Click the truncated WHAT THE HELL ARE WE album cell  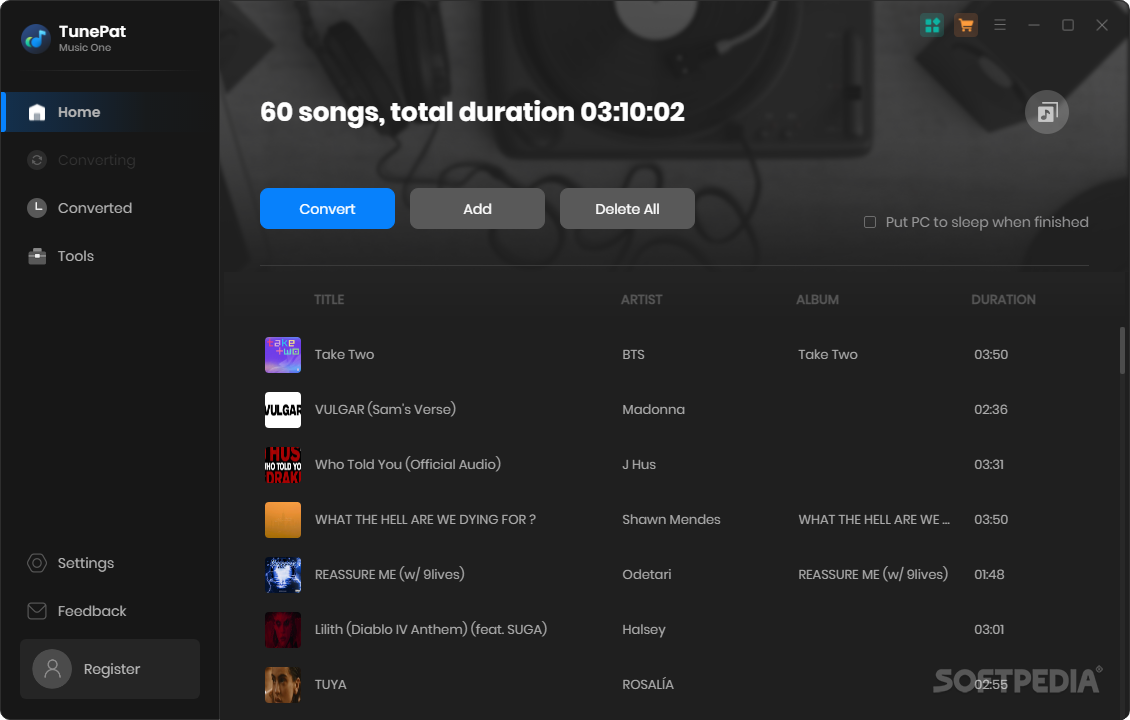click(874, 520)
